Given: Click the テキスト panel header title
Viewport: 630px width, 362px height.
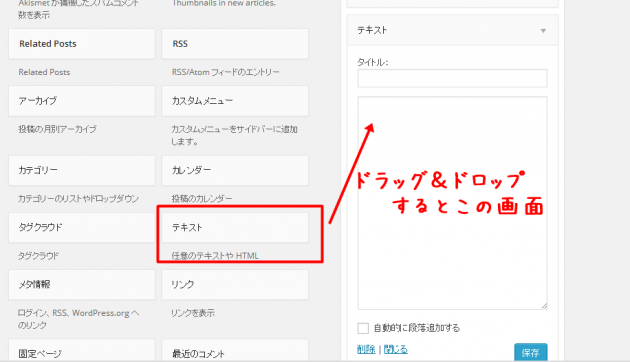Looking at the screenshot, I should tap(372, 31).
